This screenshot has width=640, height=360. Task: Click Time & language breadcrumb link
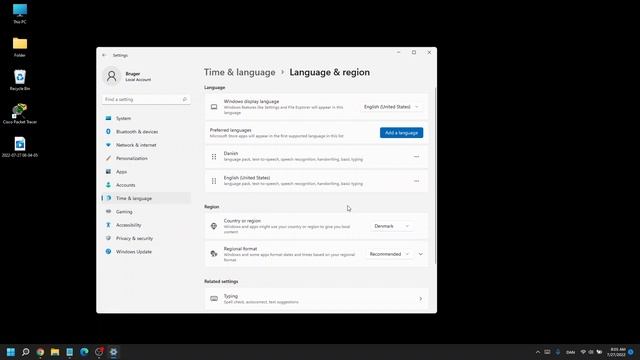[x=240, y=72]
